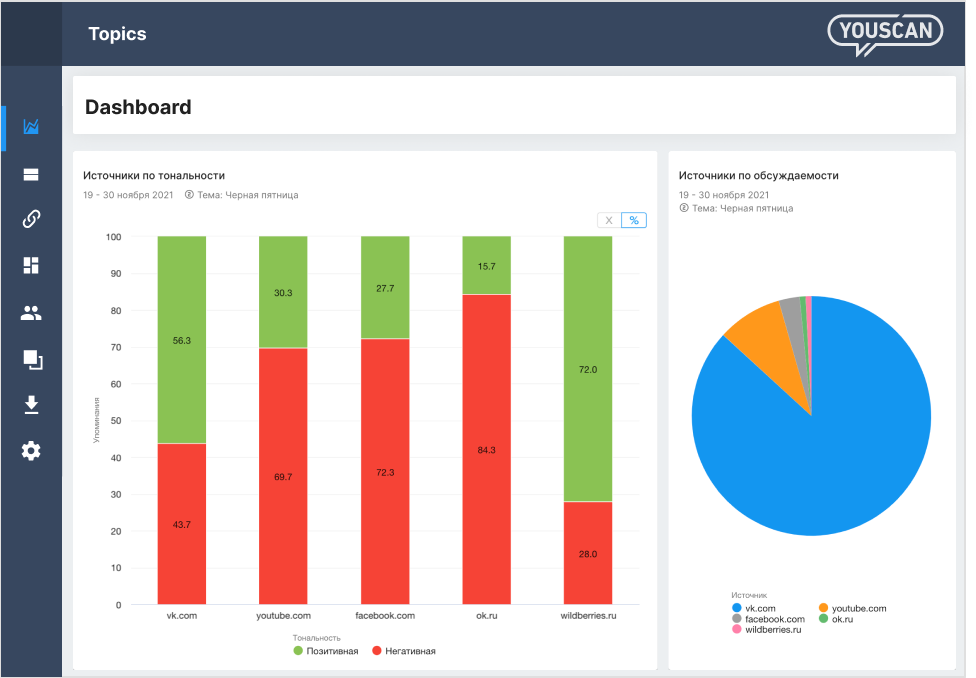The image size is (976, 678).
Task: Click the Тема: Черная пятница label in bar chart
Action: click(248, 195)
